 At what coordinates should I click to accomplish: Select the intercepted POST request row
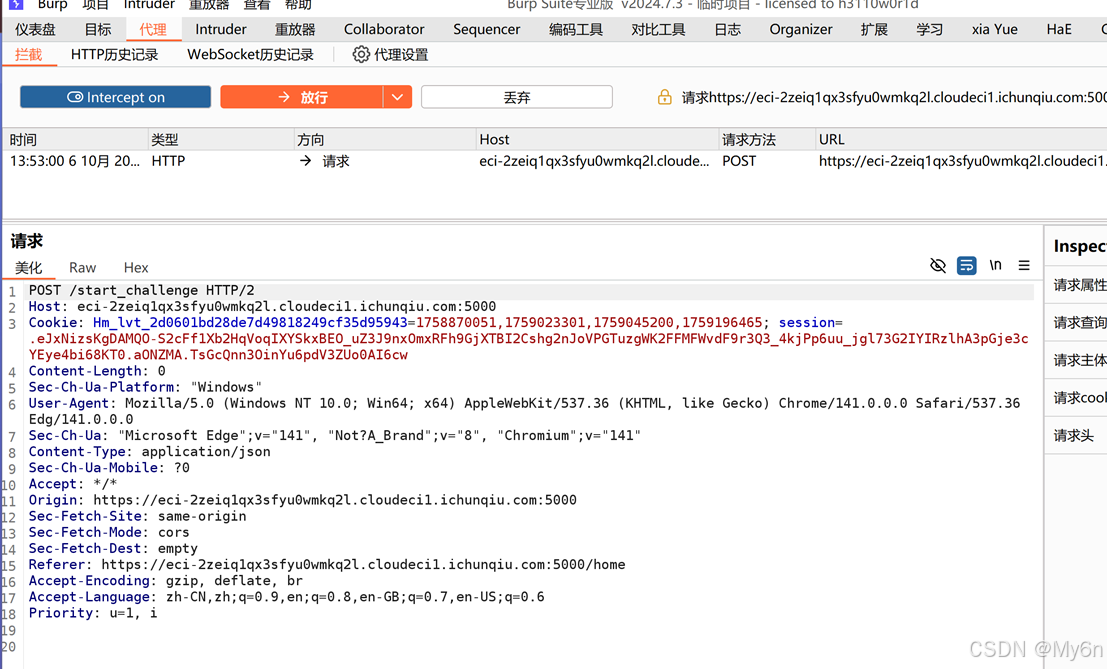555,161
